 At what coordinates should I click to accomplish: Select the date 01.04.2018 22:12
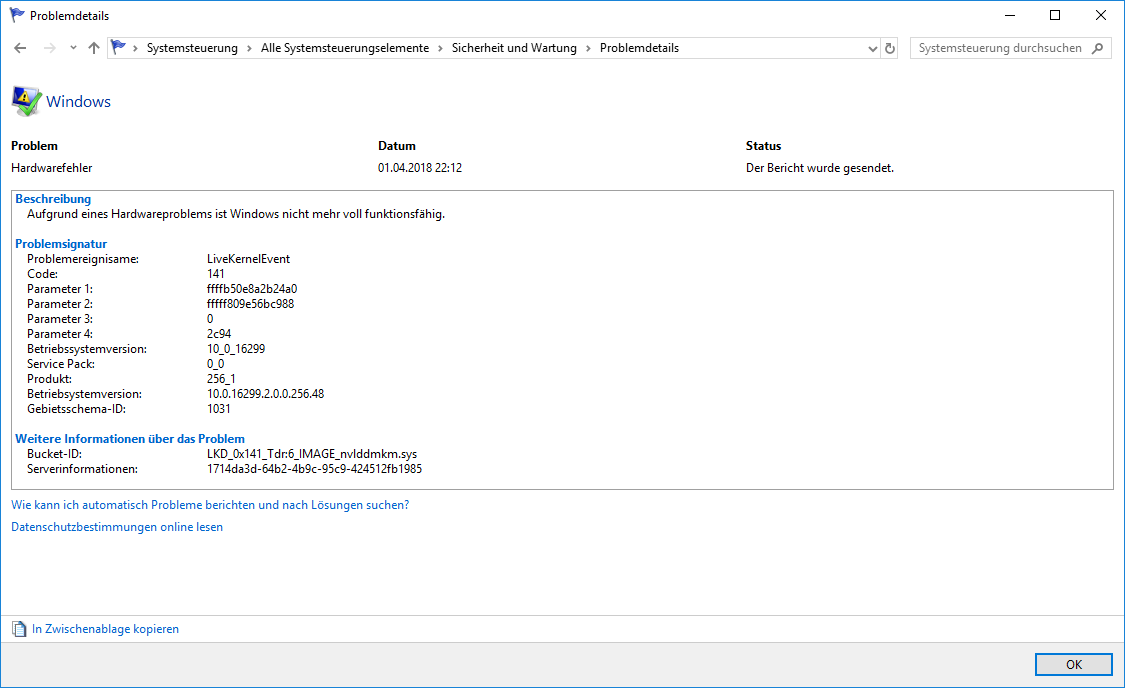coord(420,168)
